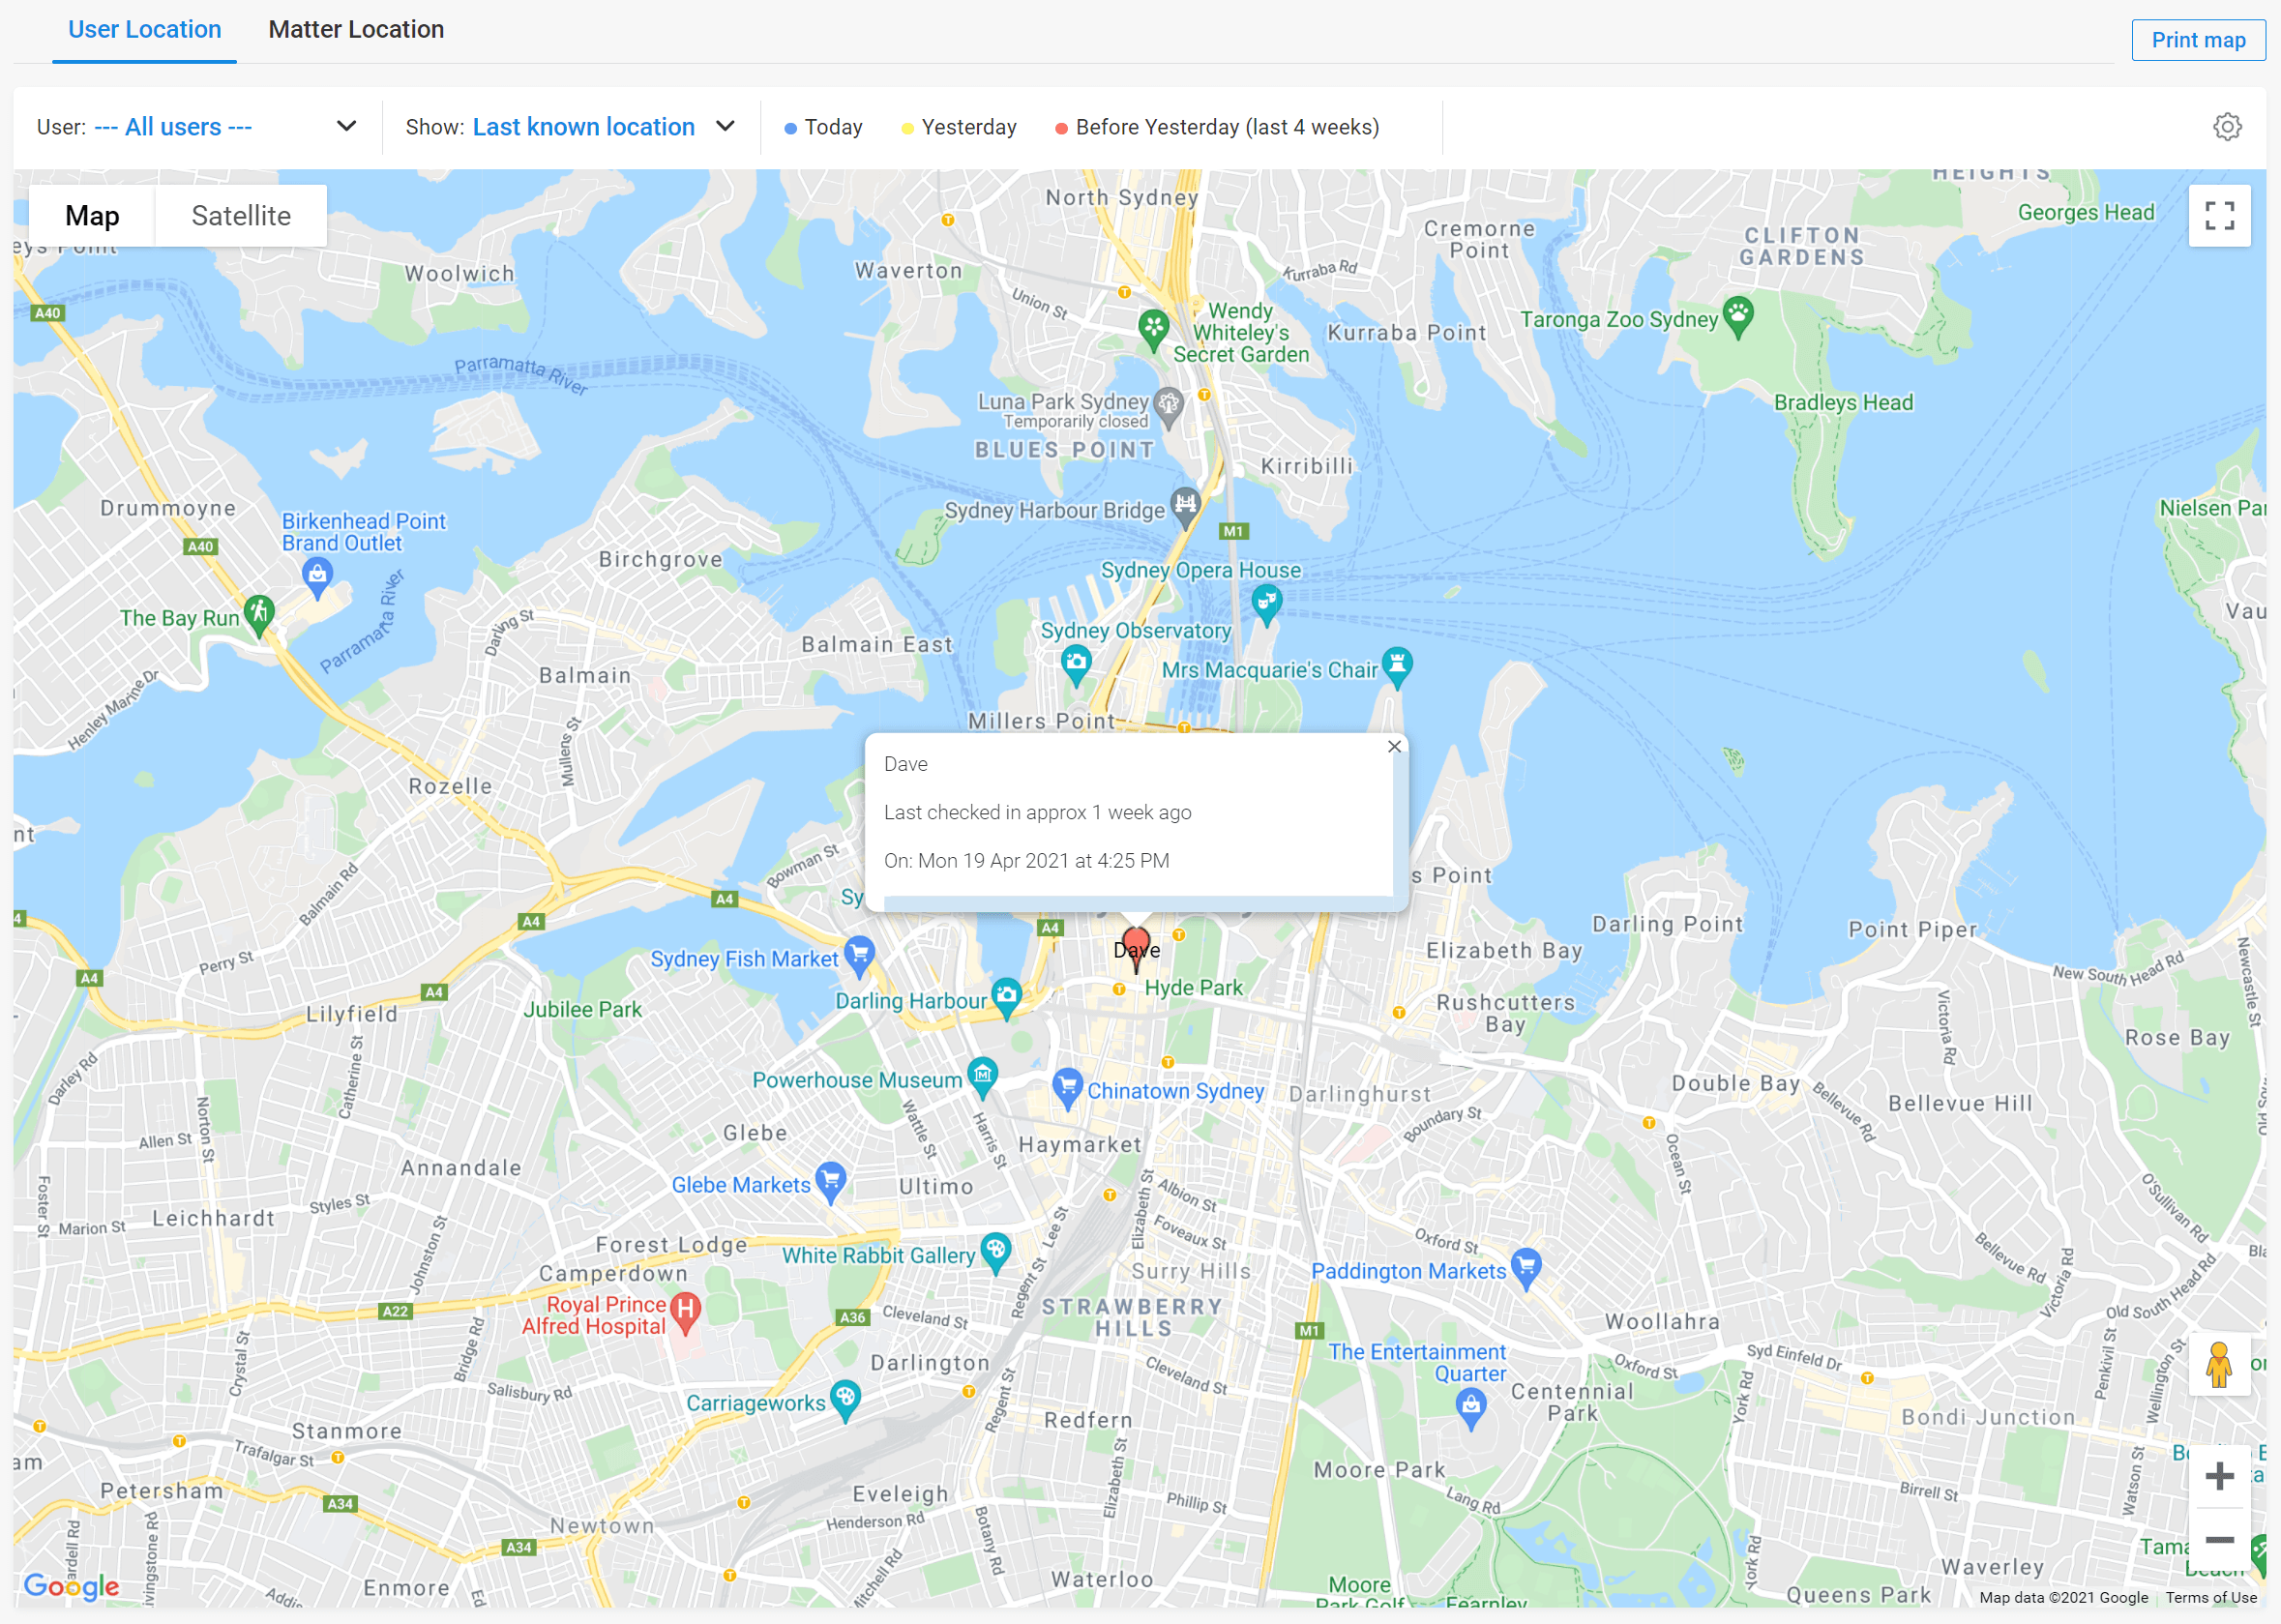Click the blue Today legend dot

pyautogui.click(x=790, y=128)
